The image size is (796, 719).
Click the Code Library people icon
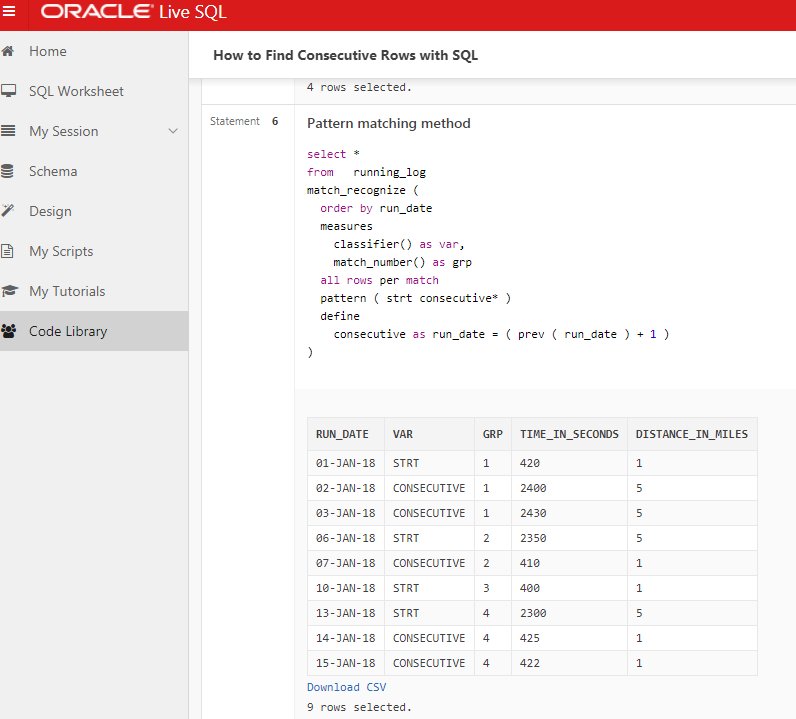pyautogui.click(x=9, y=331)
